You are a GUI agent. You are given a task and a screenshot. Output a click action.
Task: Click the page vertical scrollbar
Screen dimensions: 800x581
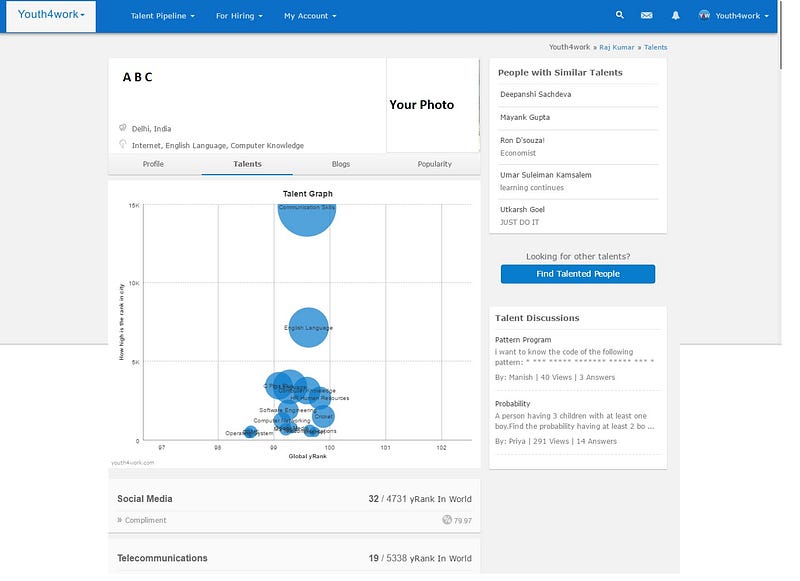pyautogui.click(x=781, y=35)
